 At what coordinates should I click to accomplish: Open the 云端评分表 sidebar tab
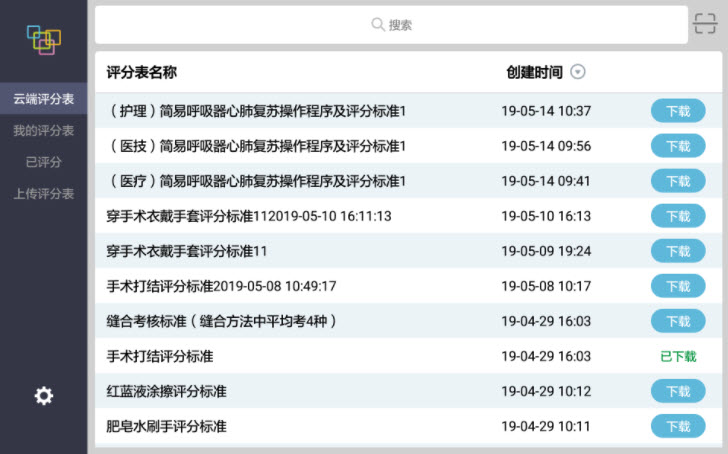(x=44, y=98)
